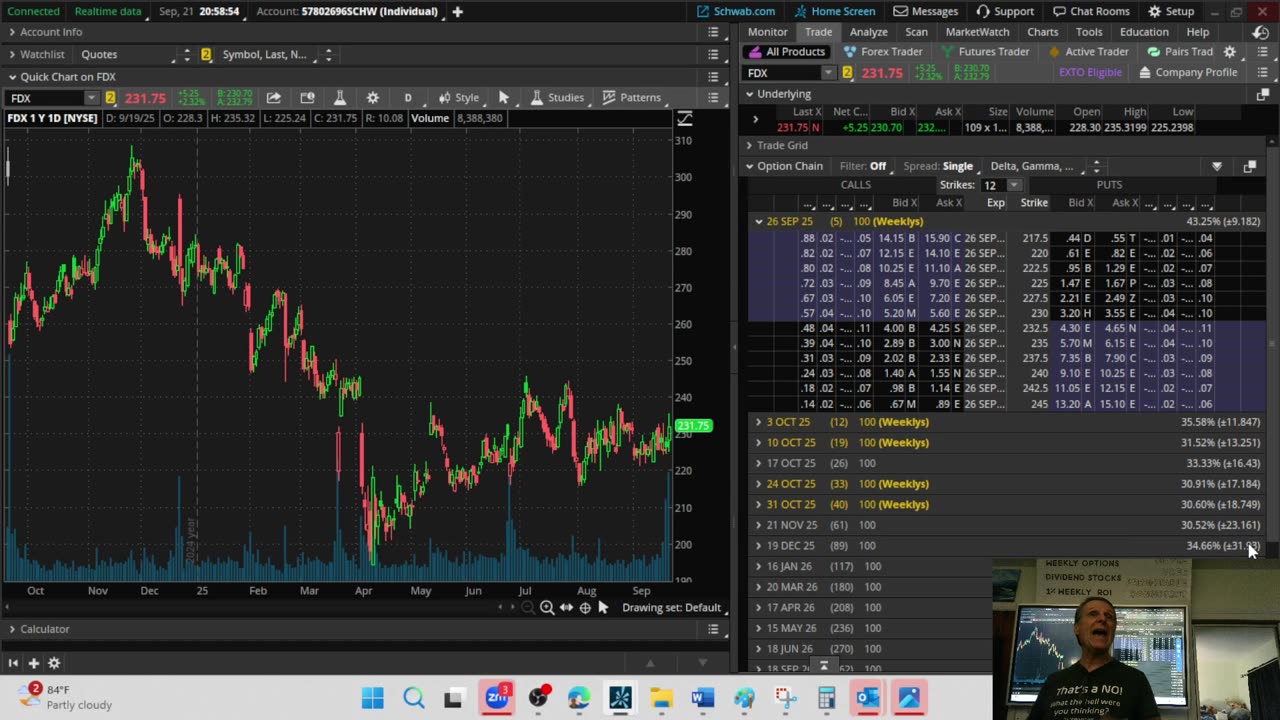This screenshot has width=1280, height=720.
Task: Expand the Account Info panel
Action: pyautogui.click(x=12, y=32)
